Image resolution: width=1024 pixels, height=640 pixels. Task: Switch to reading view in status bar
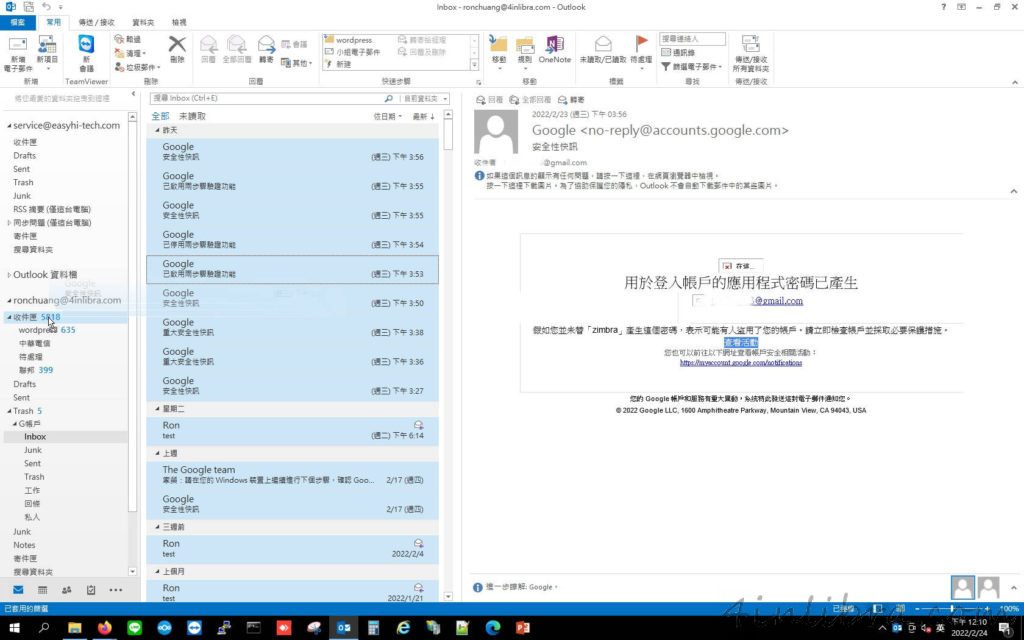(900, 609)
